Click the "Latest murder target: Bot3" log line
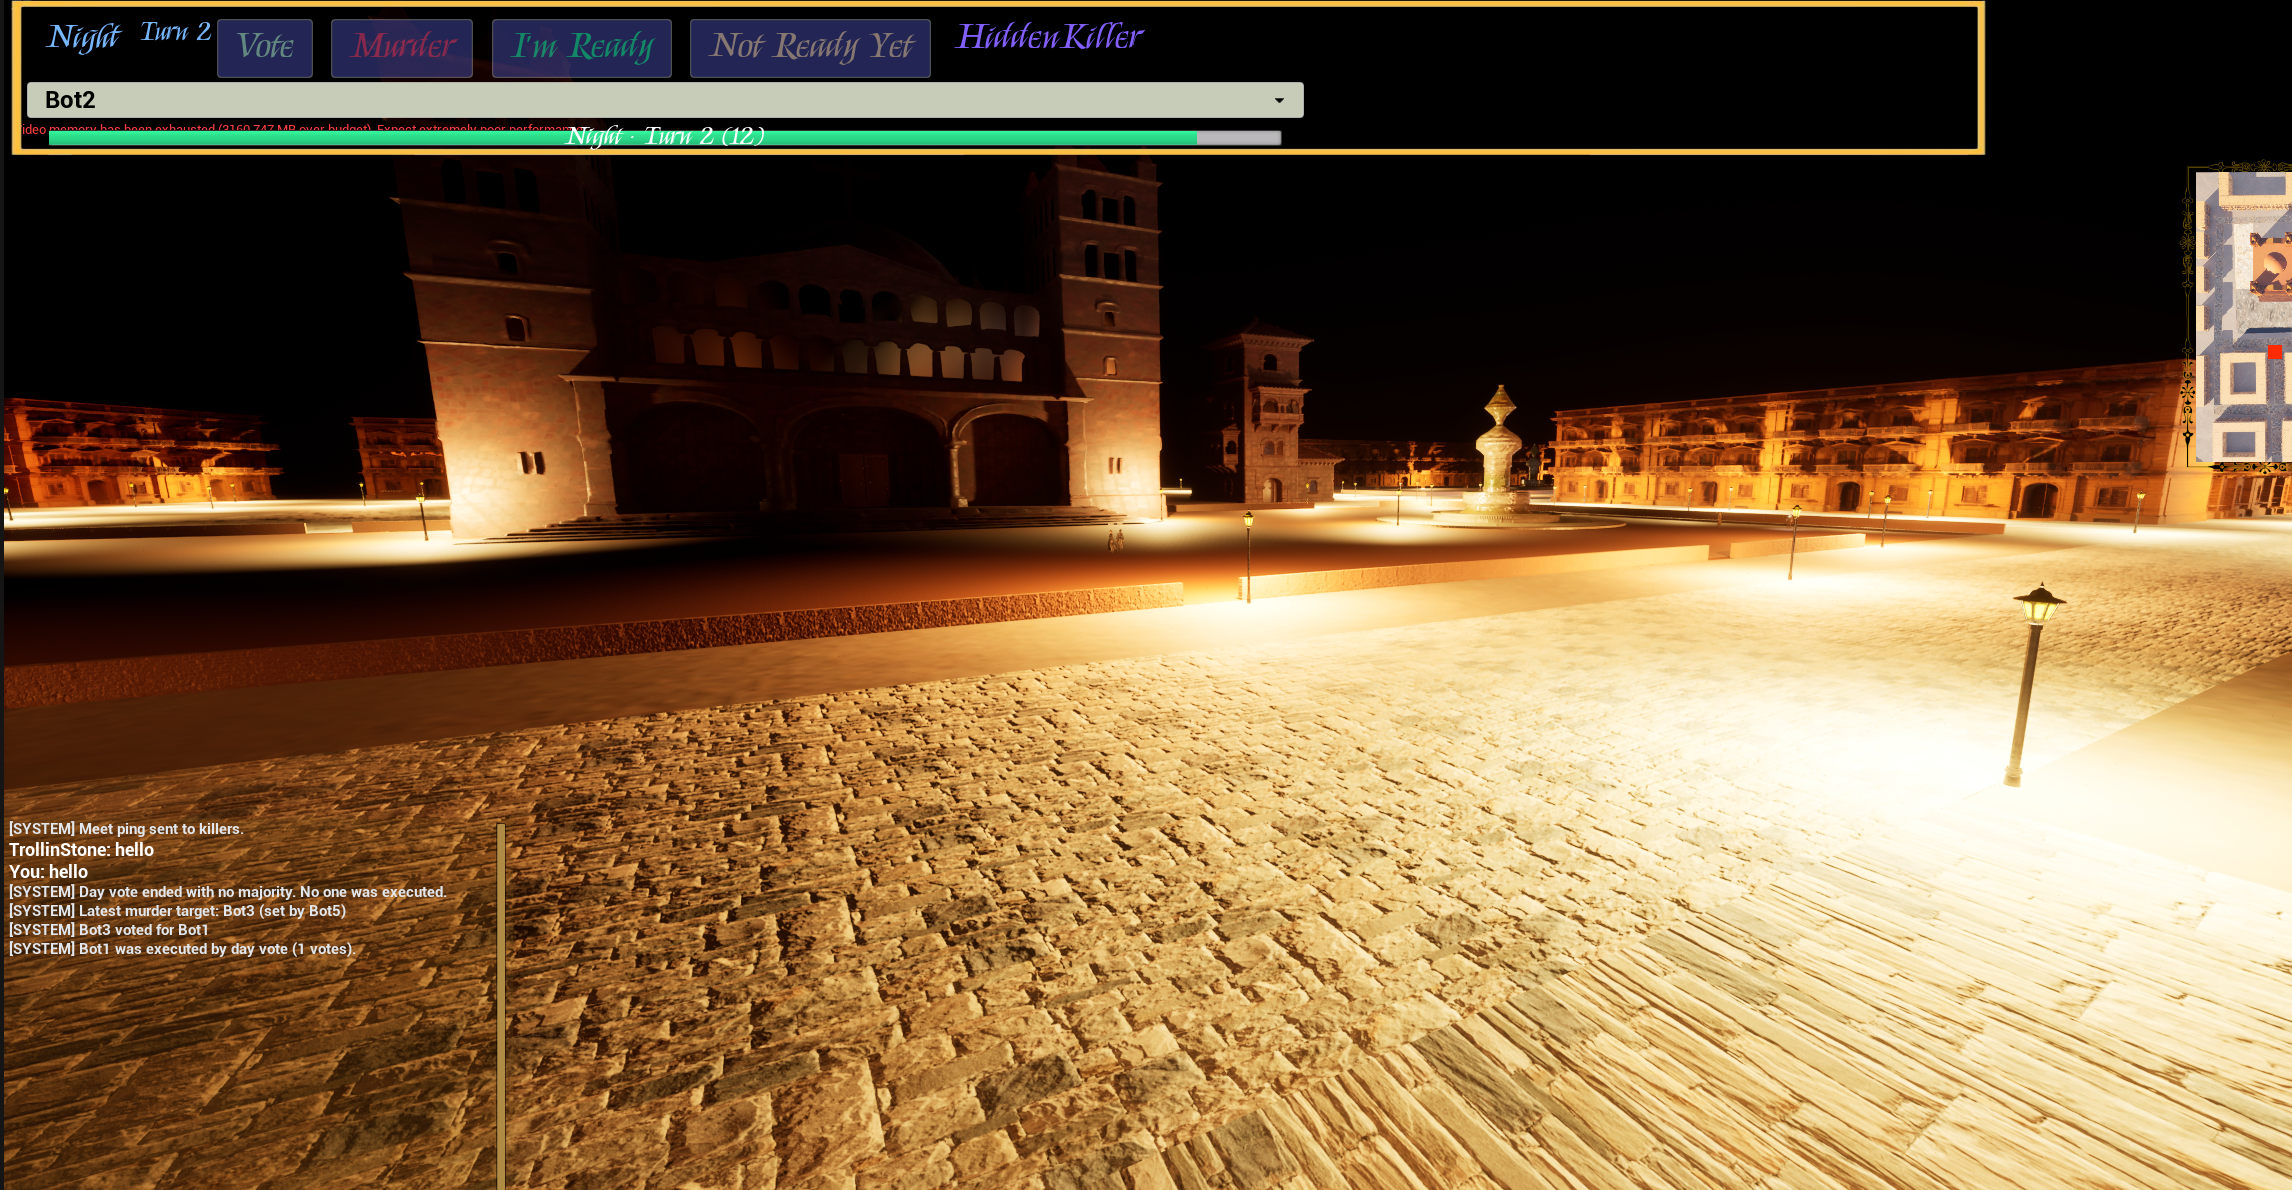 pos(177,911)
